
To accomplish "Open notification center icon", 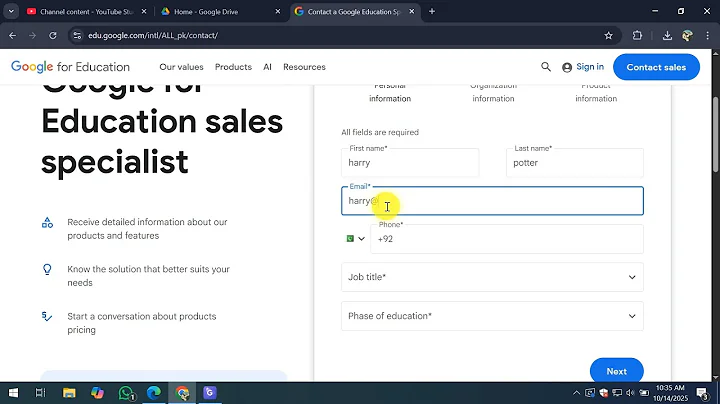I will tap(702, 393).
